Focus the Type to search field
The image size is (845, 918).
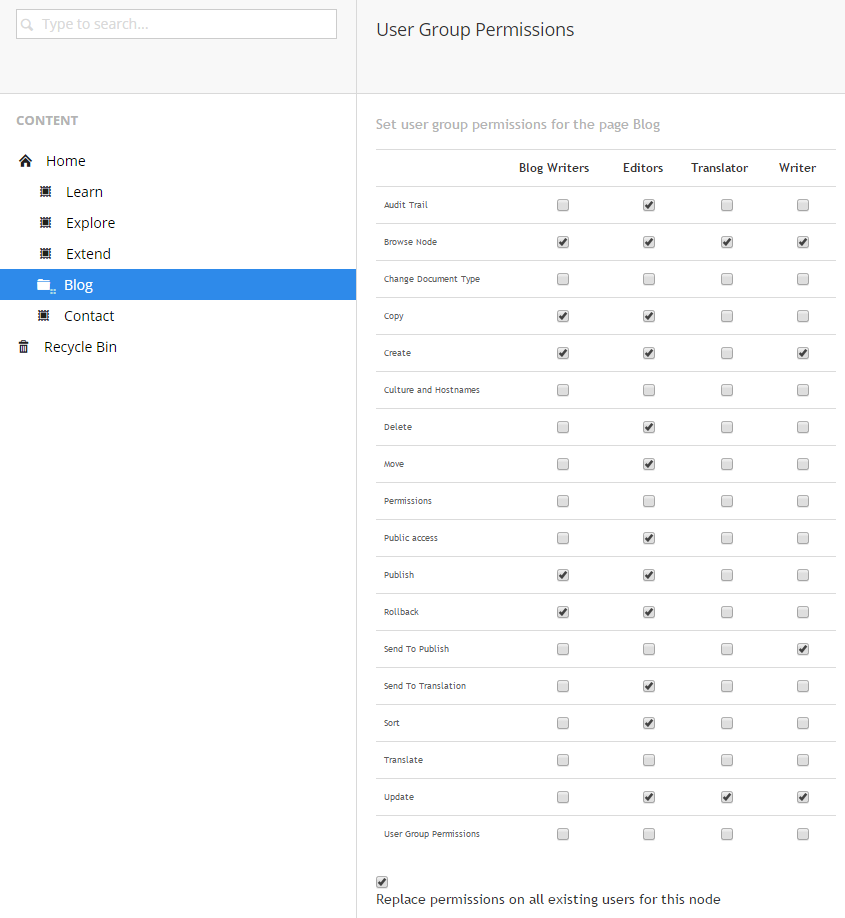click(x=176, y=24)
